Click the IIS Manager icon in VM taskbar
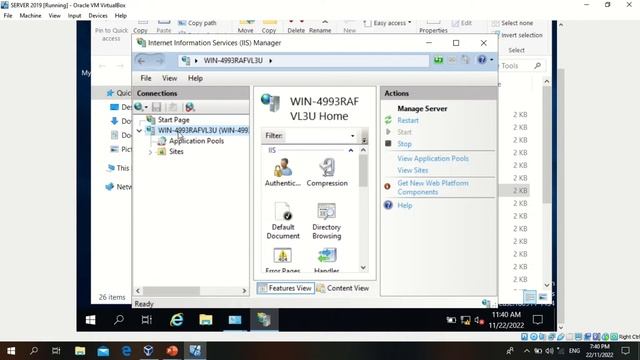The width and height of the screenshot is (640, 360). click(264, 320)
